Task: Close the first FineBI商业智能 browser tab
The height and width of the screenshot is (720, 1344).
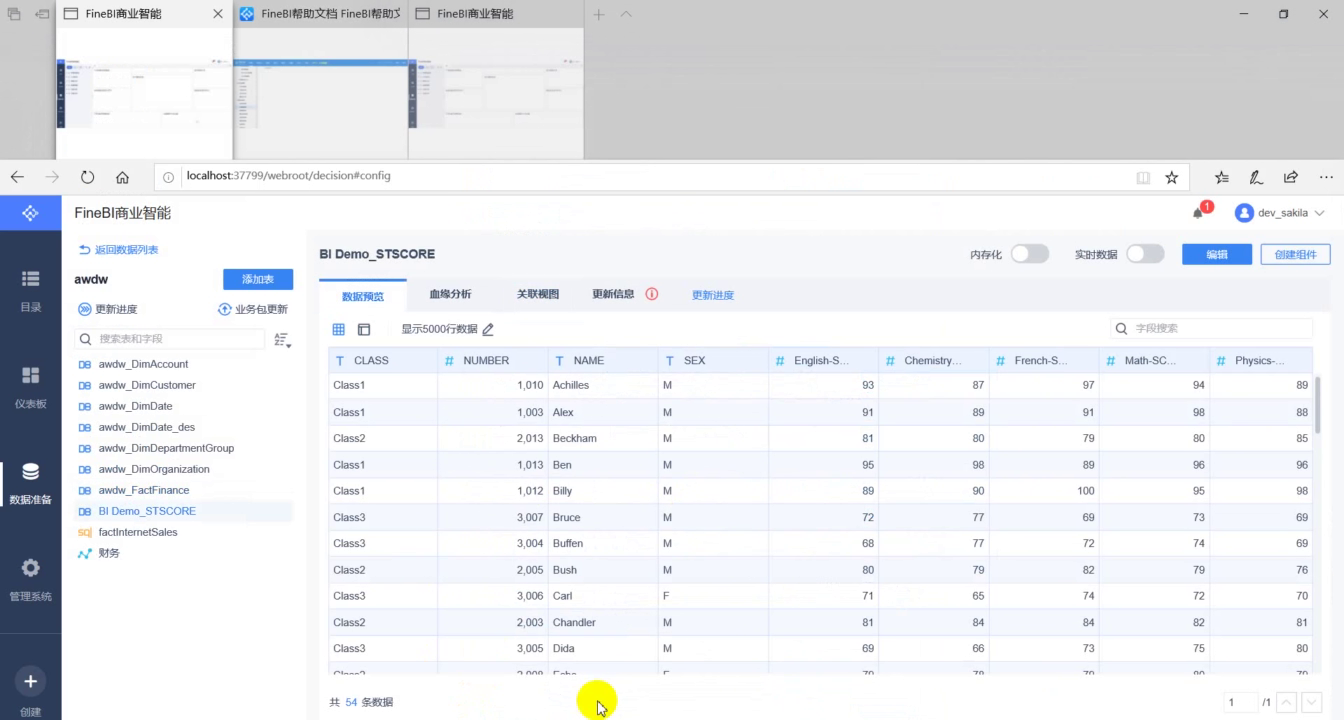Action: pos(218,14)
